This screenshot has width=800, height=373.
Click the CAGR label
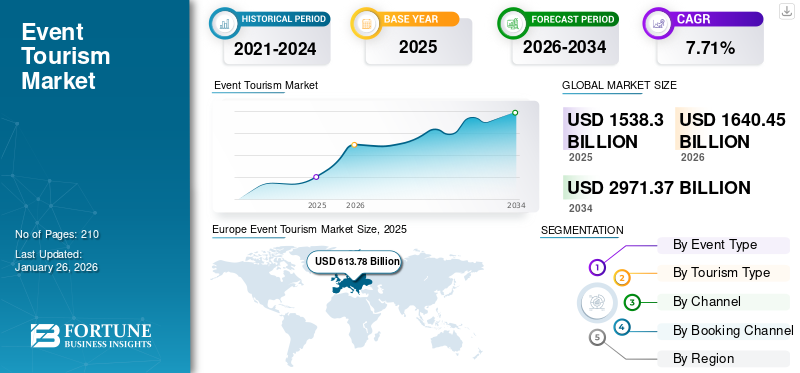693,19
